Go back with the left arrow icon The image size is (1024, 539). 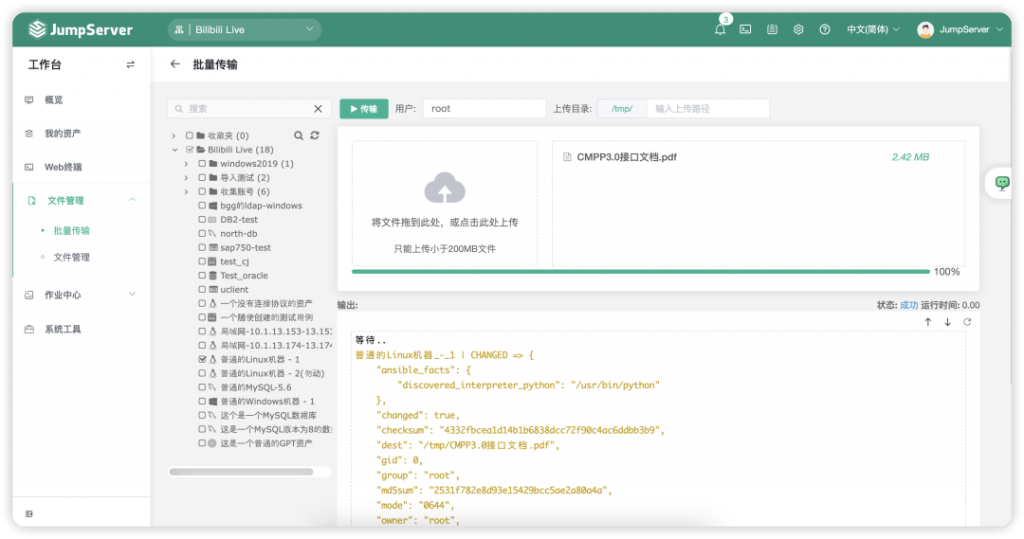click(x=174, y=64)
